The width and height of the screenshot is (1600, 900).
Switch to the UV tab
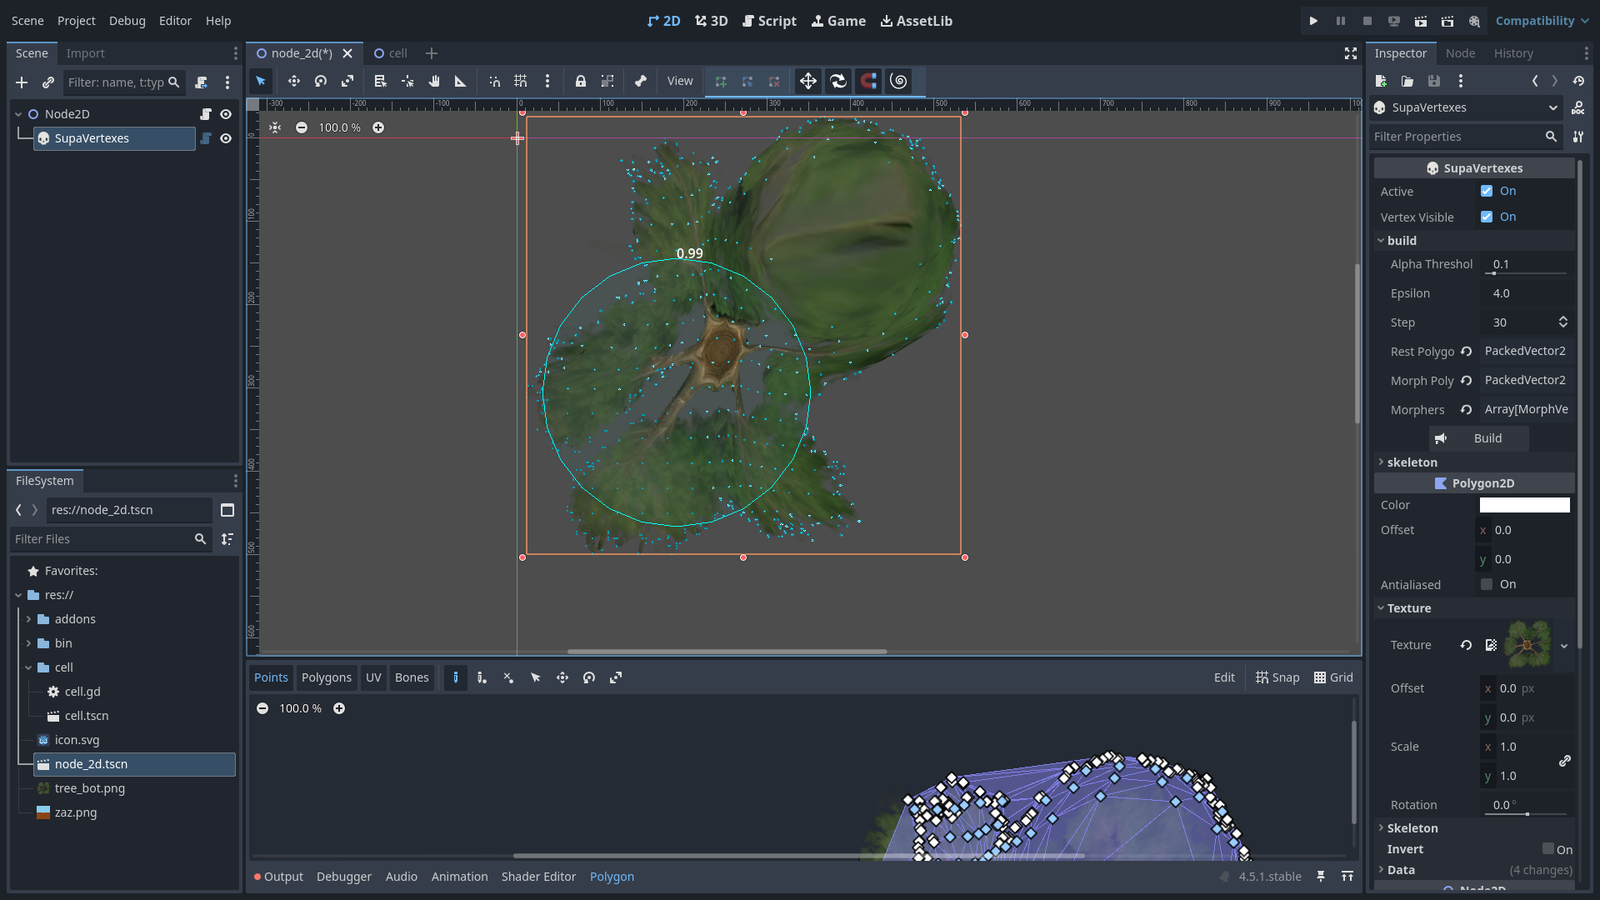(373, 678)
